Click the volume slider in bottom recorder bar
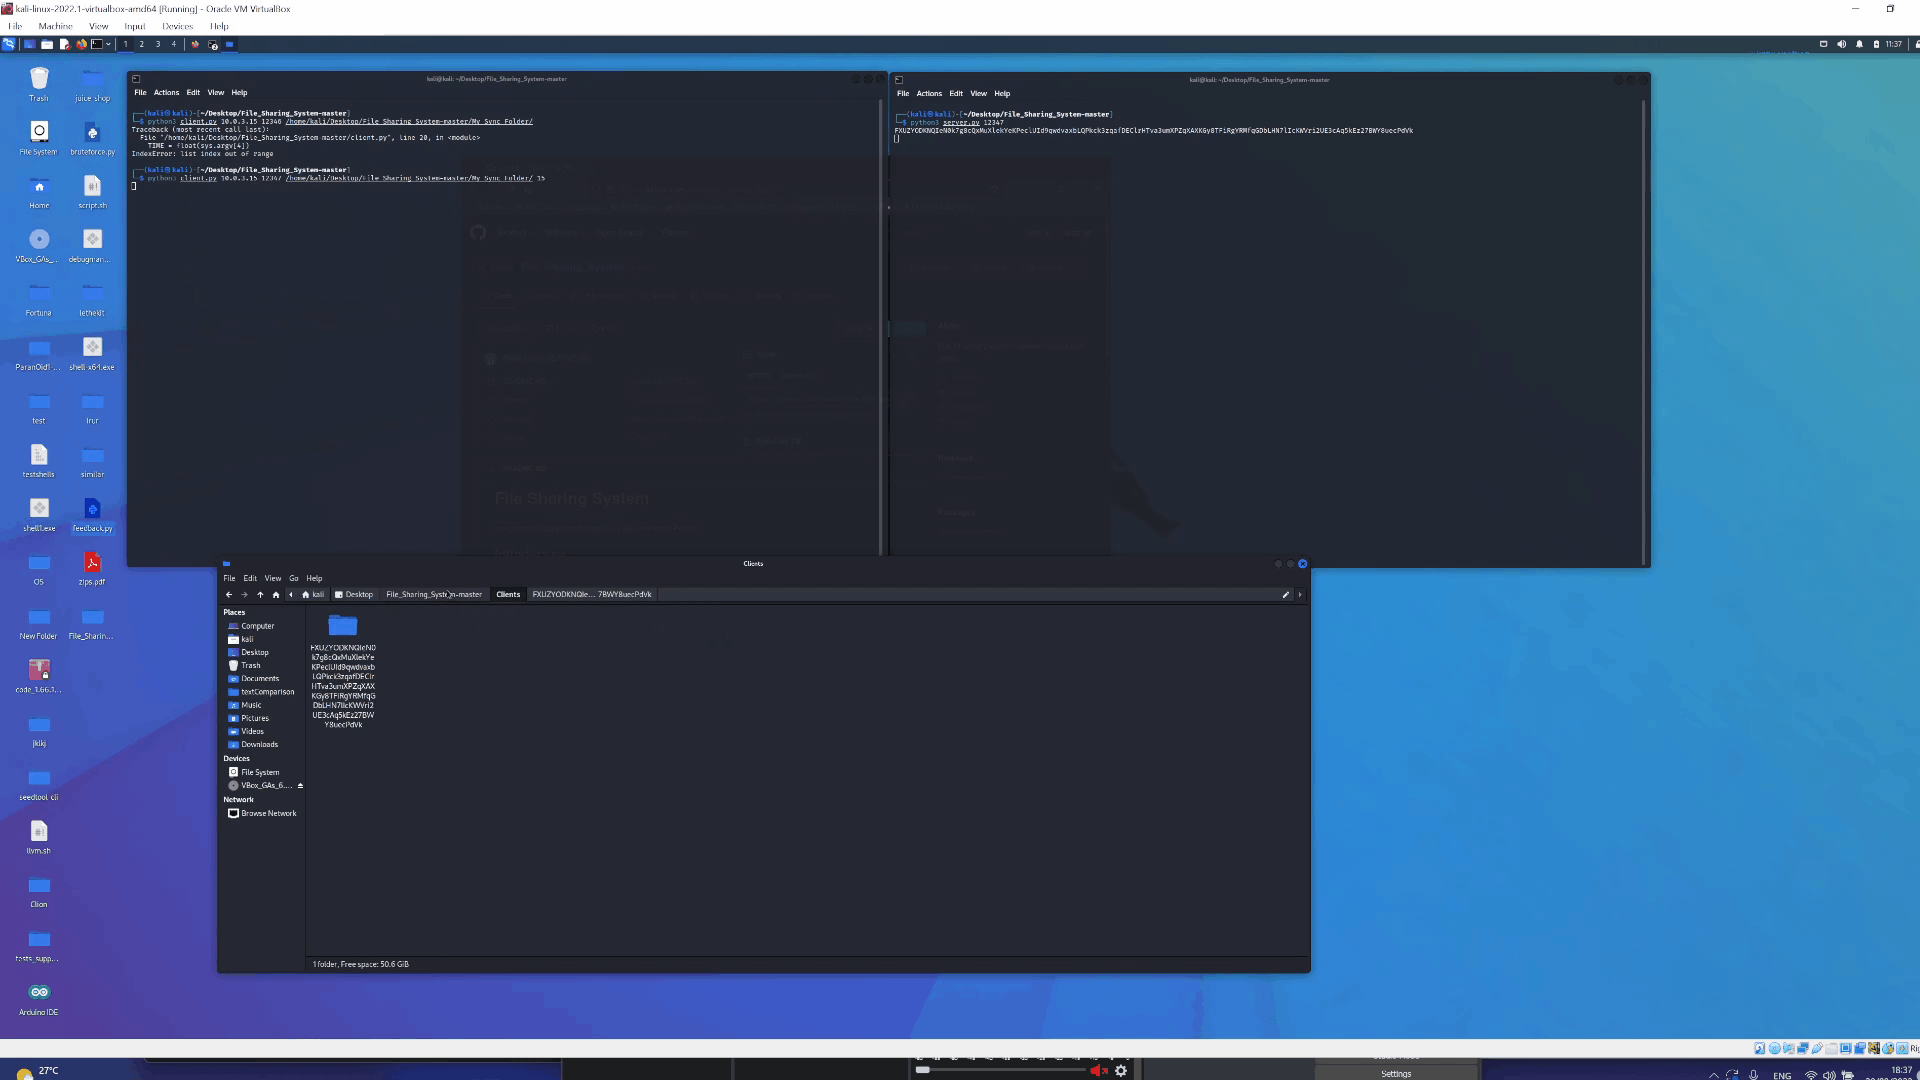 1000,1070
